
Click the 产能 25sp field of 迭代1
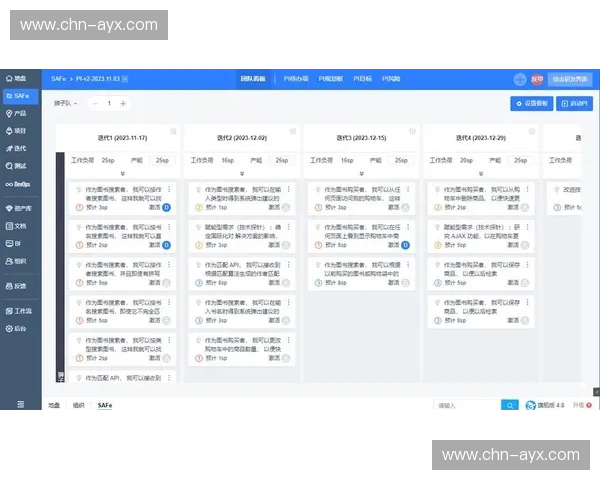pos(162,160)
